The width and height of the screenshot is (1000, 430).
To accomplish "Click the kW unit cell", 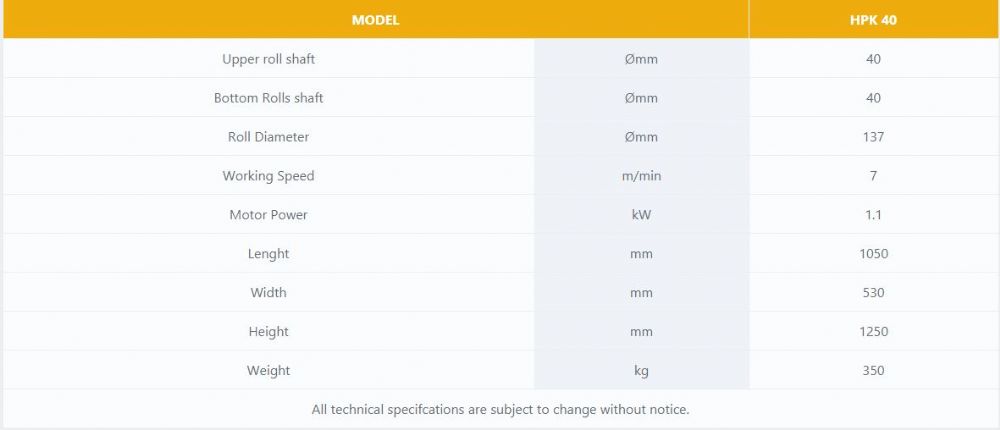I will tap(641, 214).
